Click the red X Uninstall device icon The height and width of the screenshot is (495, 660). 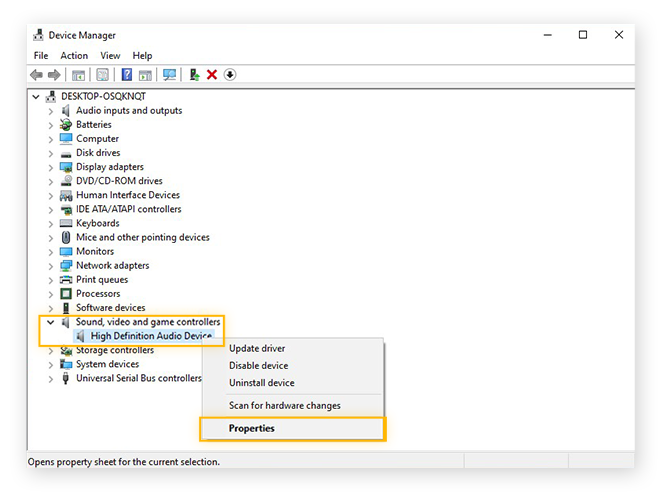tap(212, 75)
